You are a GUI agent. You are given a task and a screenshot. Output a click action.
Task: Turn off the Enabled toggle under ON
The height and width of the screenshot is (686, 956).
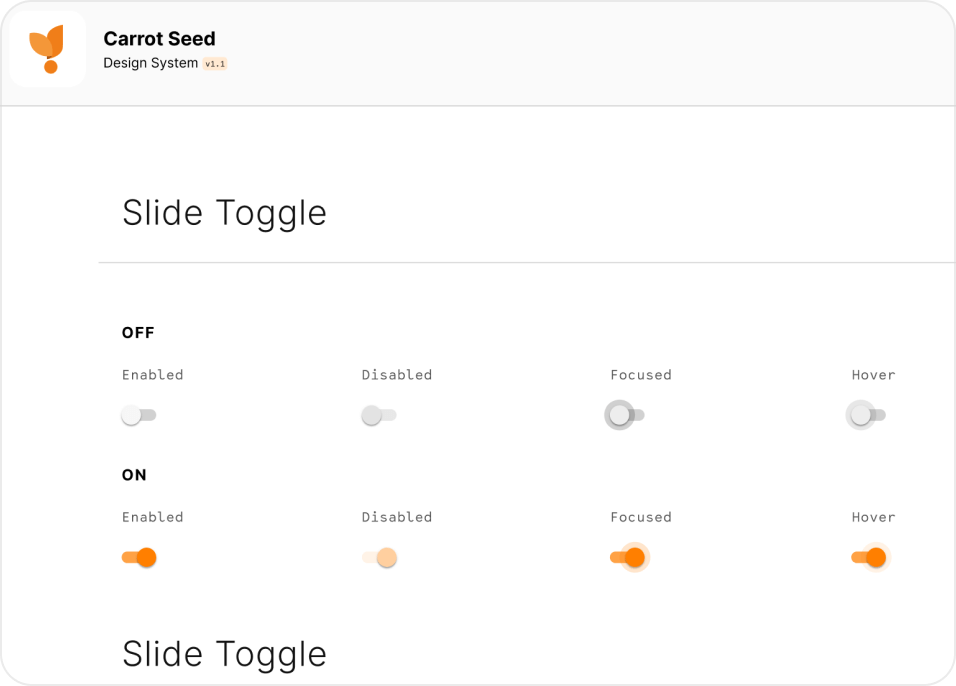[139, 557]
